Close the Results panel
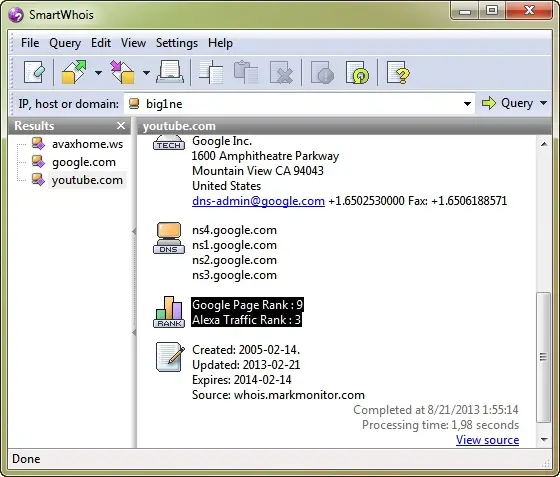 [x=121, y=126]
